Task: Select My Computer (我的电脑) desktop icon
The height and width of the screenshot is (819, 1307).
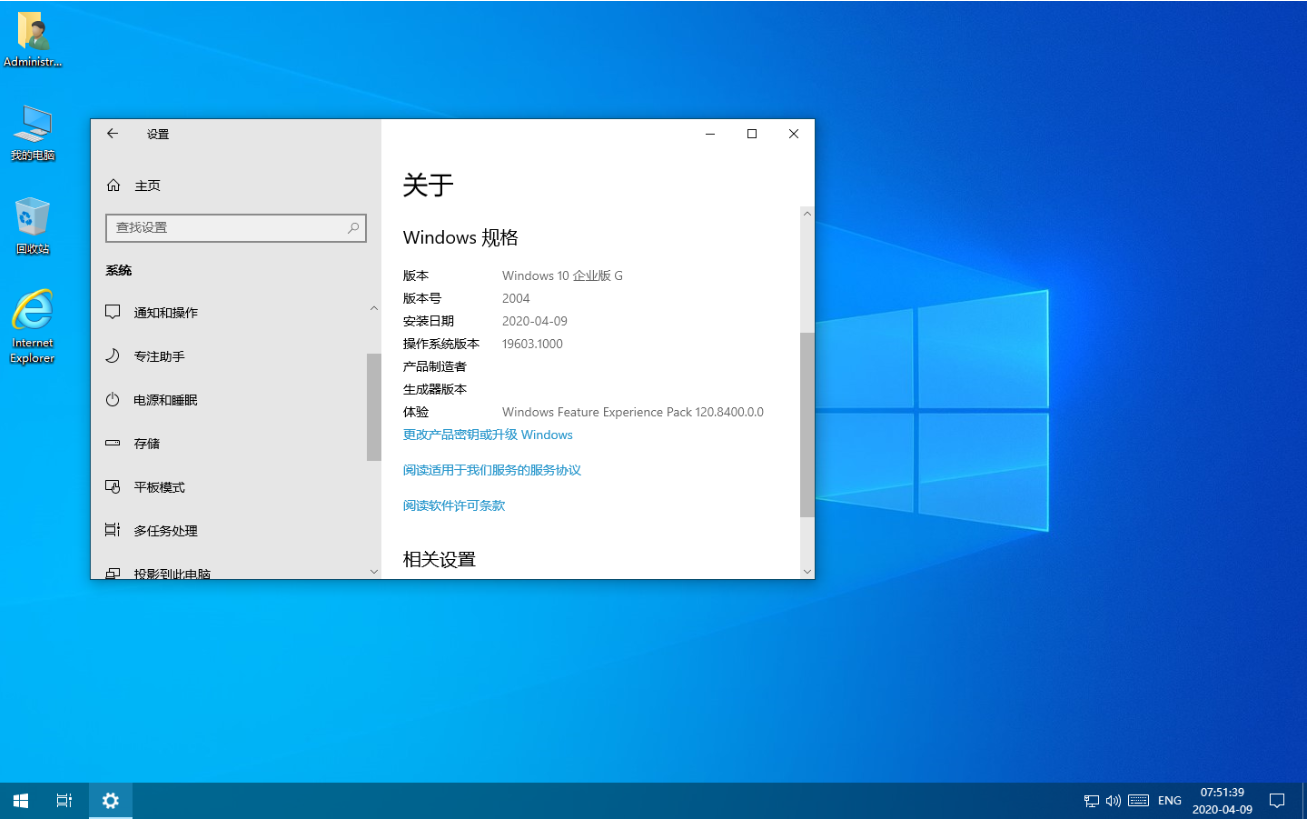Action: (32, 132)
